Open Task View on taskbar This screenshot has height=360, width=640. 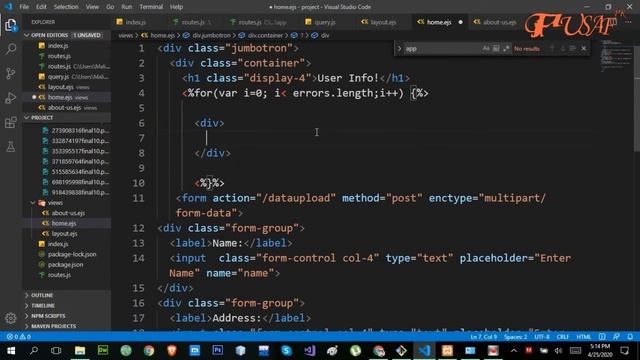click(x=56, y=351)
